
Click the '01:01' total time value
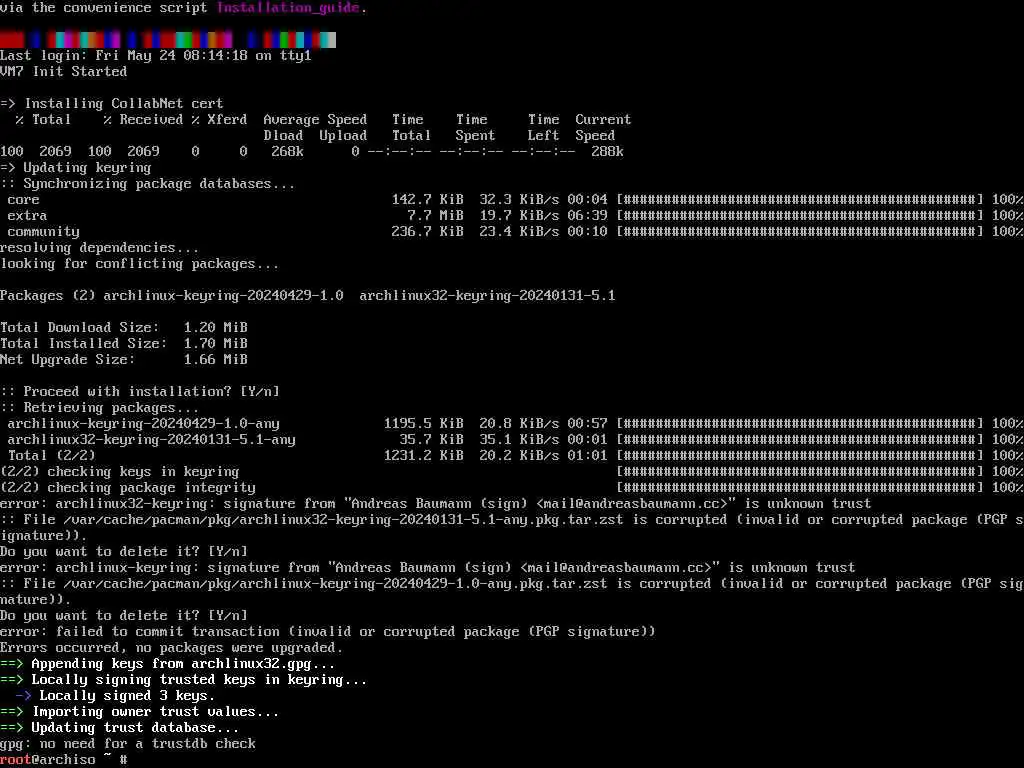pyautogui.click(x=587, y=456)
